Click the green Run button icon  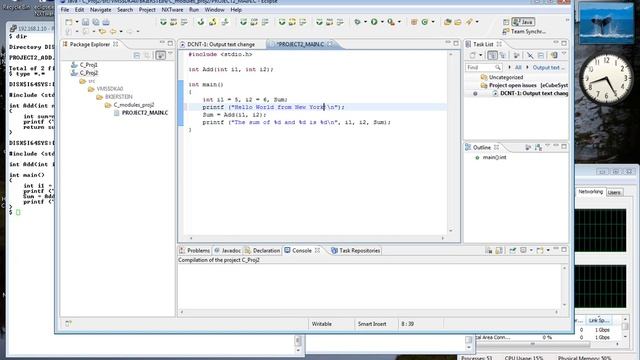point(374,22)
